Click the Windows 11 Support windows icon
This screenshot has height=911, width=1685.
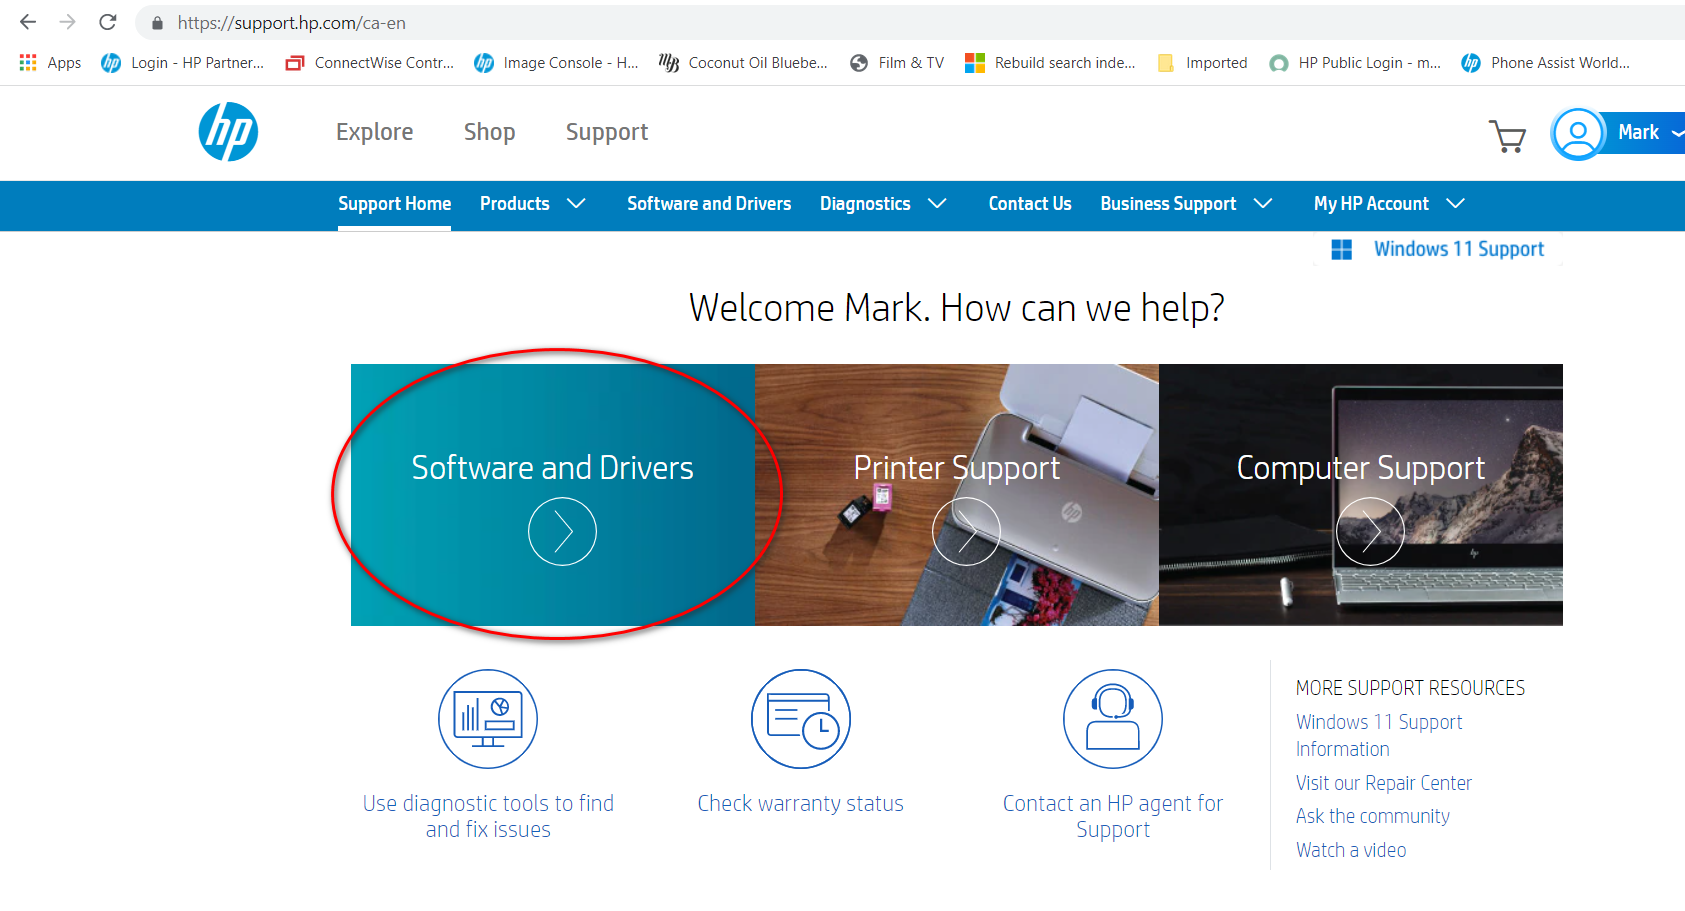[x=1343, y=248]
